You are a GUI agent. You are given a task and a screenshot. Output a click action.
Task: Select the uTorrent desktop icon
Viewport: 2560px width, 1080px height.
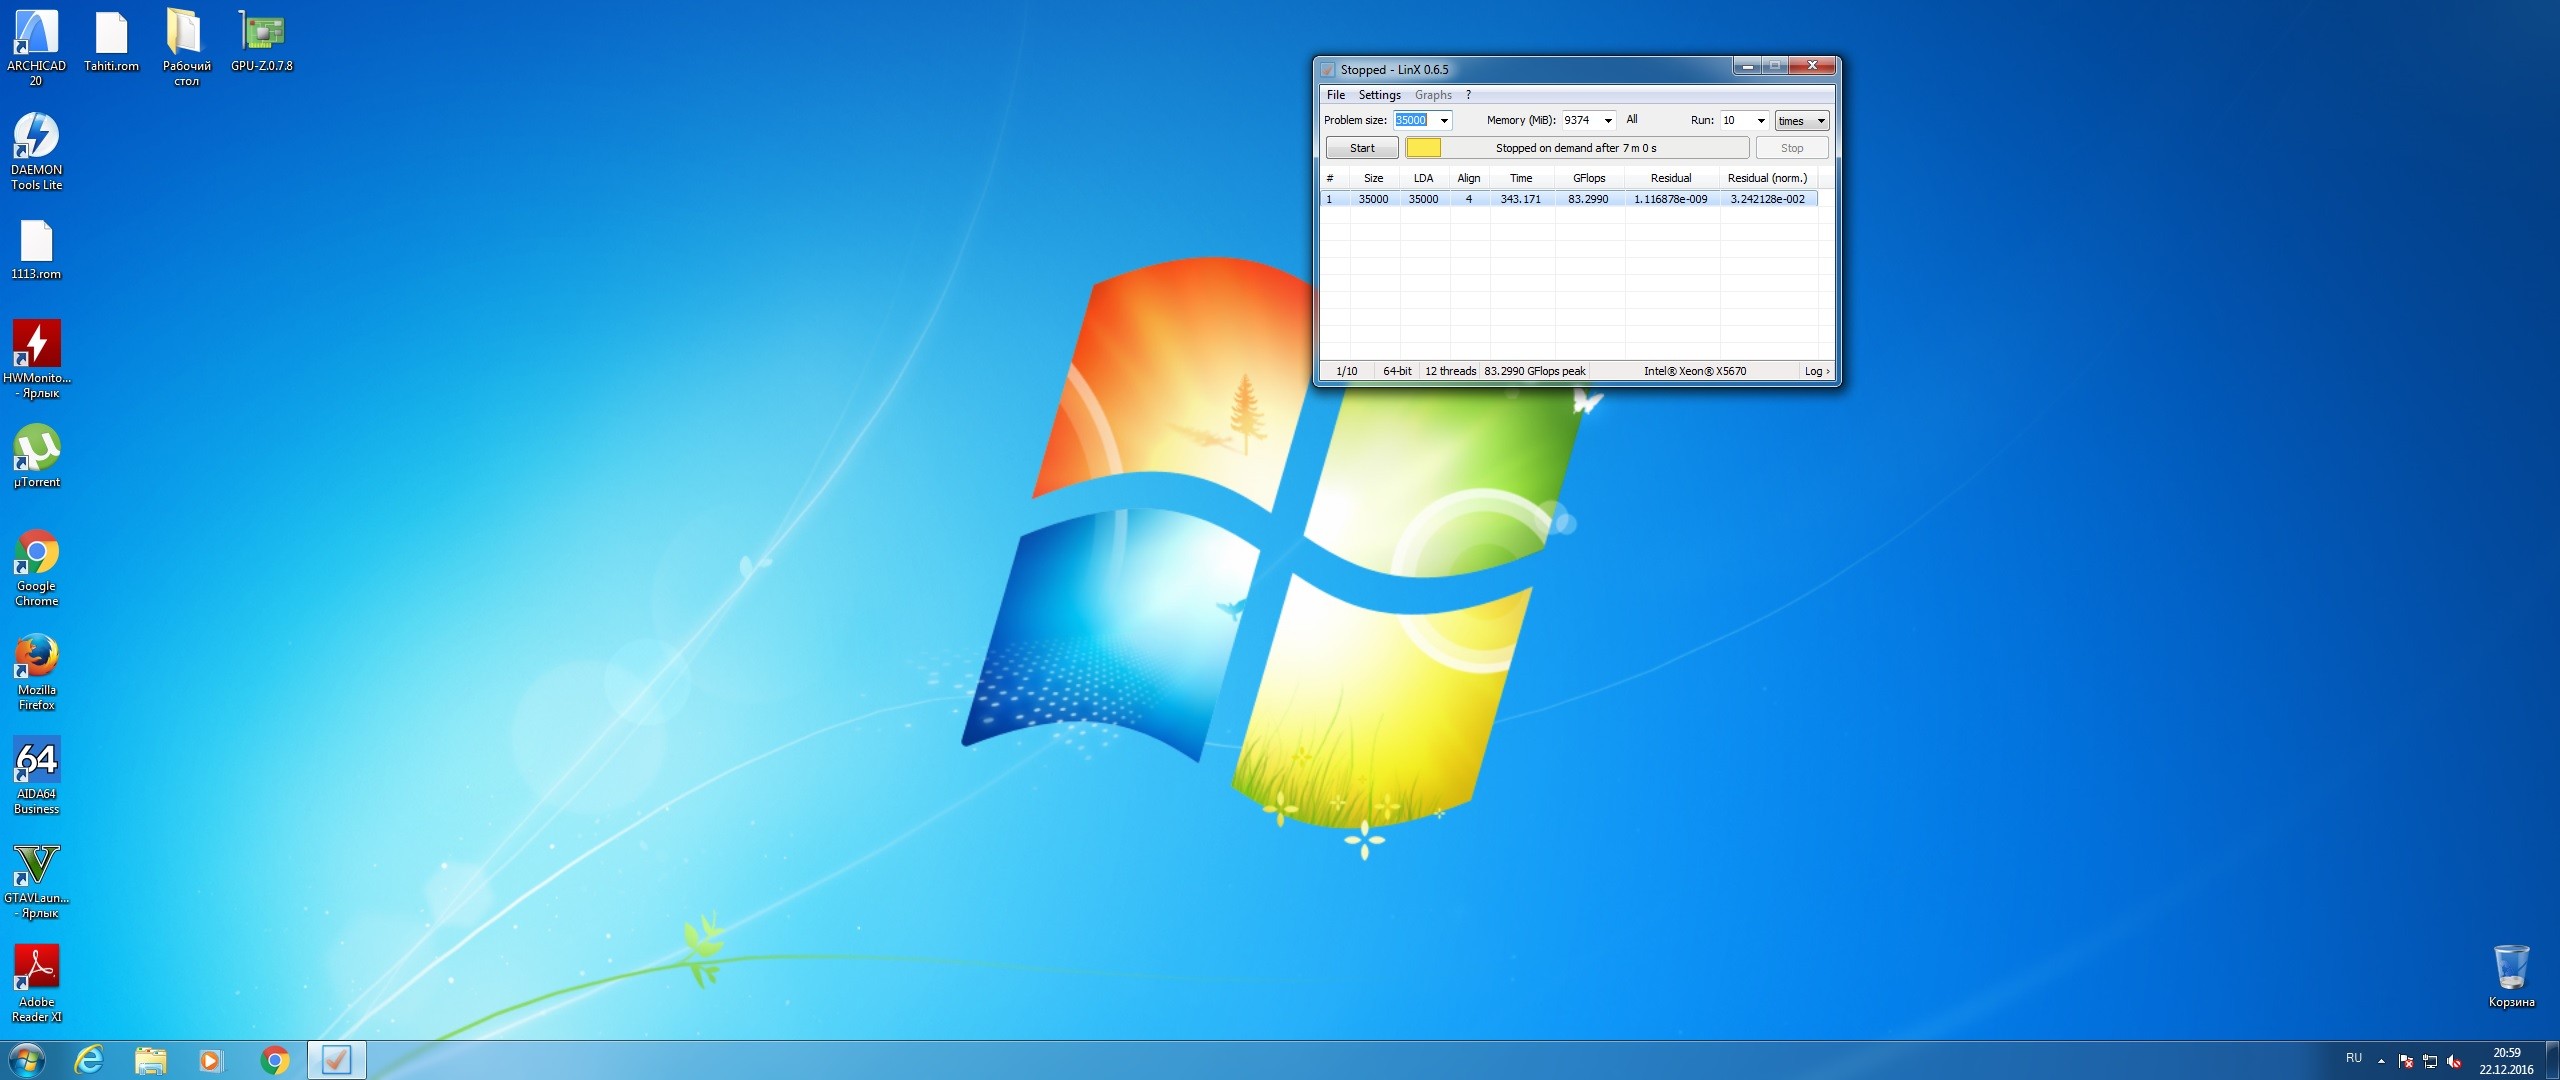(x=36, y=457)
